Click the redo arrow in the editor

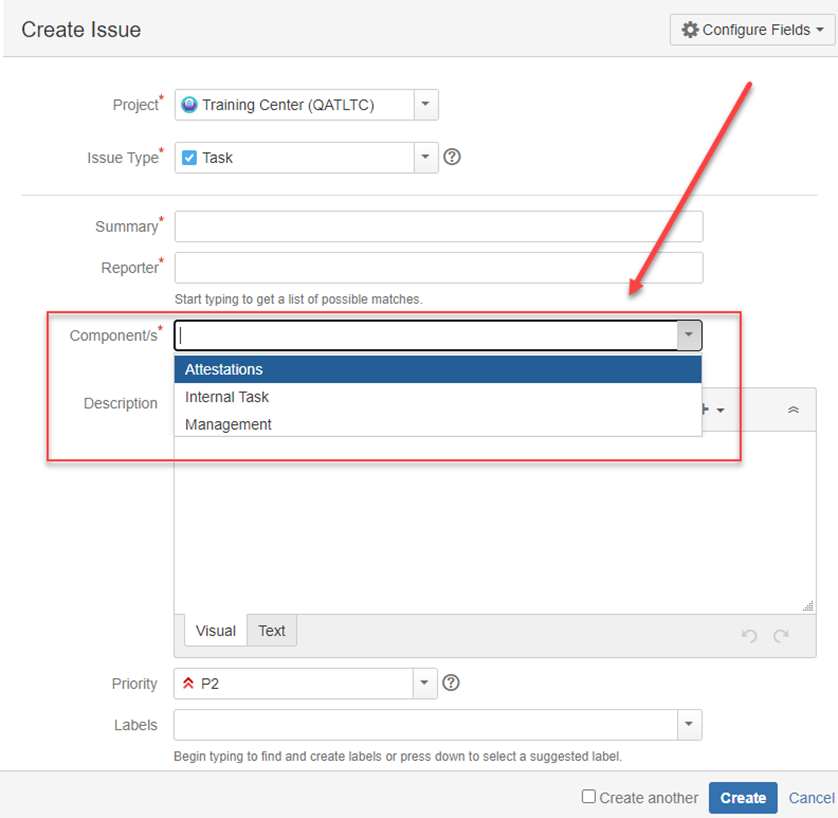[x=781, y=635]
